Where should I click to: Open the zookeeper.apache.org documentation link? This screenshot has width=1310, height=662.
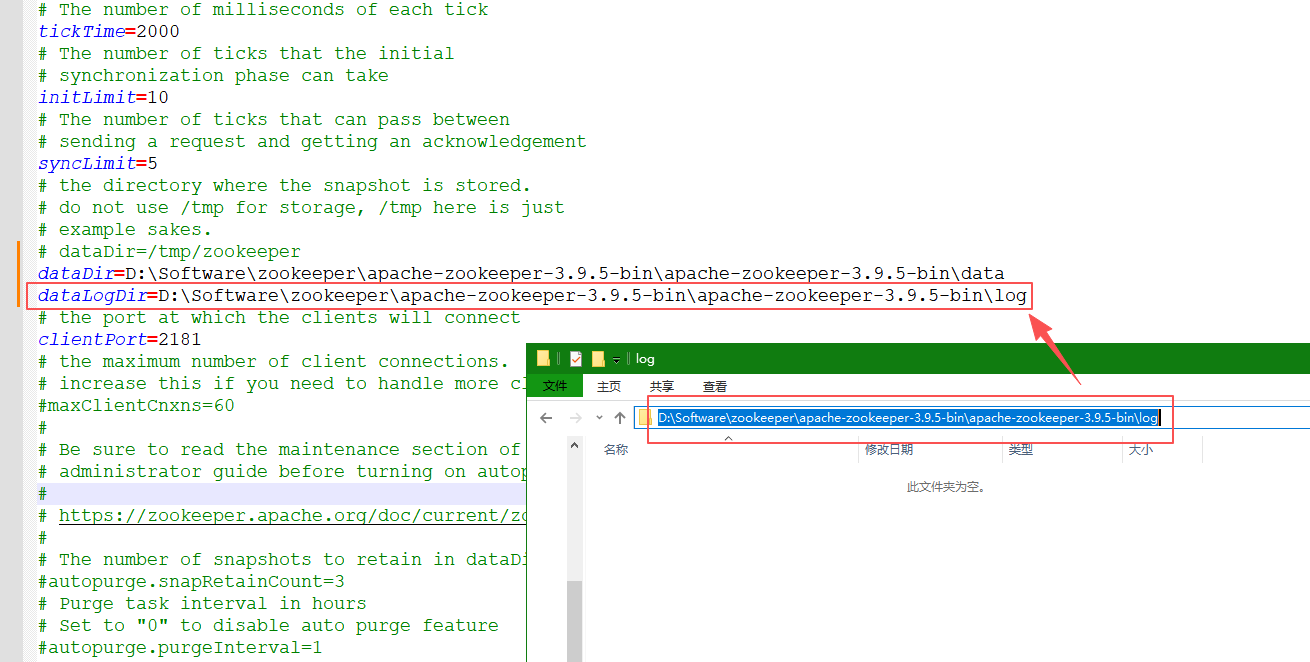pos(292,515)
